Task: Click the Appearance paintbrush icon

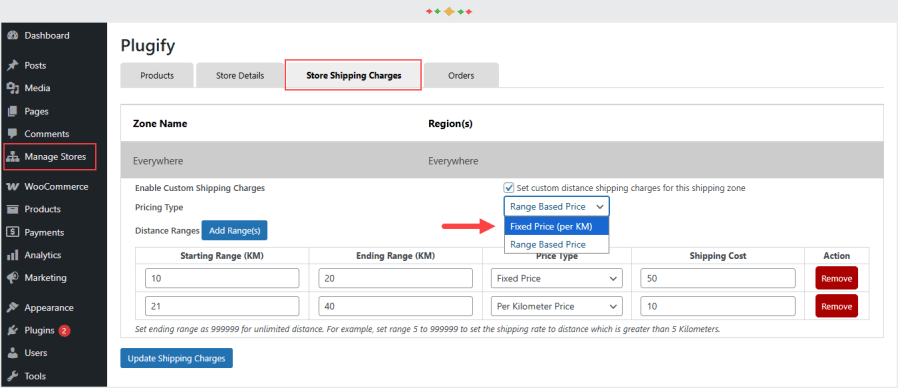Action: [x=13, y=308]
